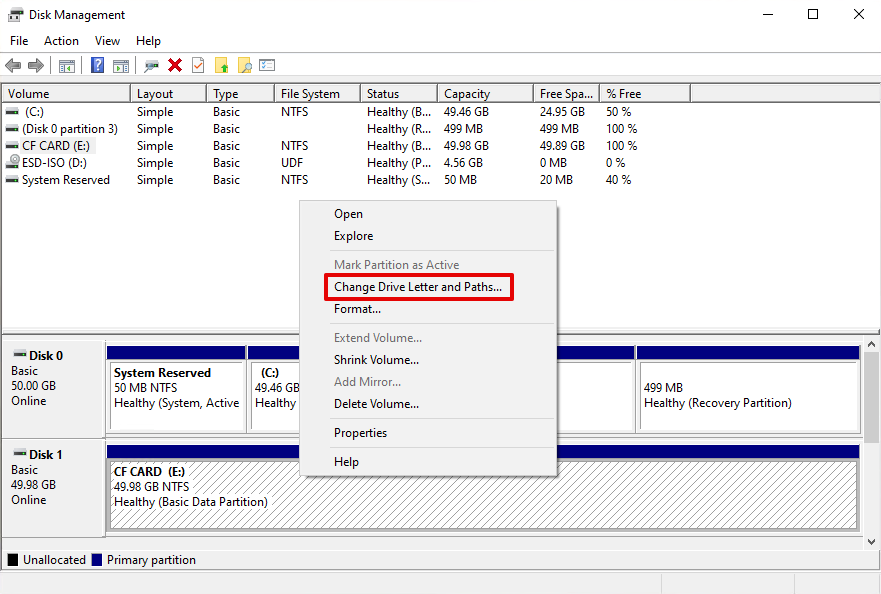881x594 pixels.
Task: Click disc icon beside ESD-ISO (D:) row
Action: coord(12,162)
